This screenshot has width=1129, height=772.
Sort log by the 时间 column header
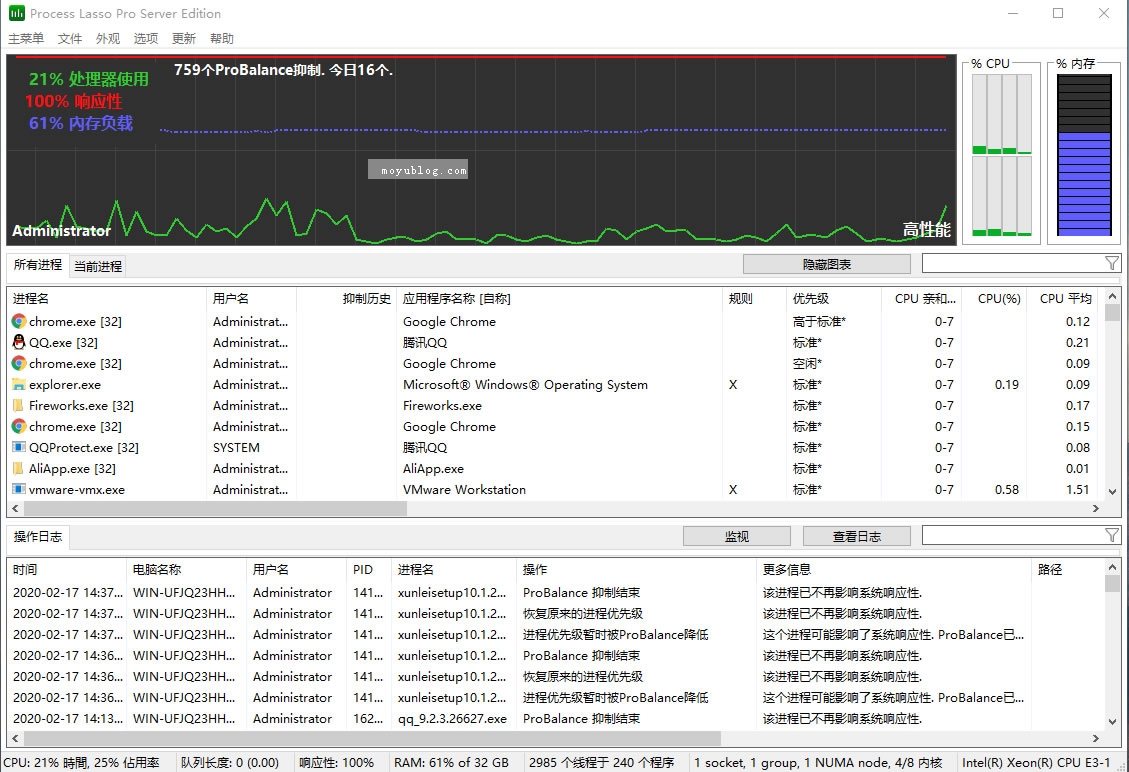point(66,570)
